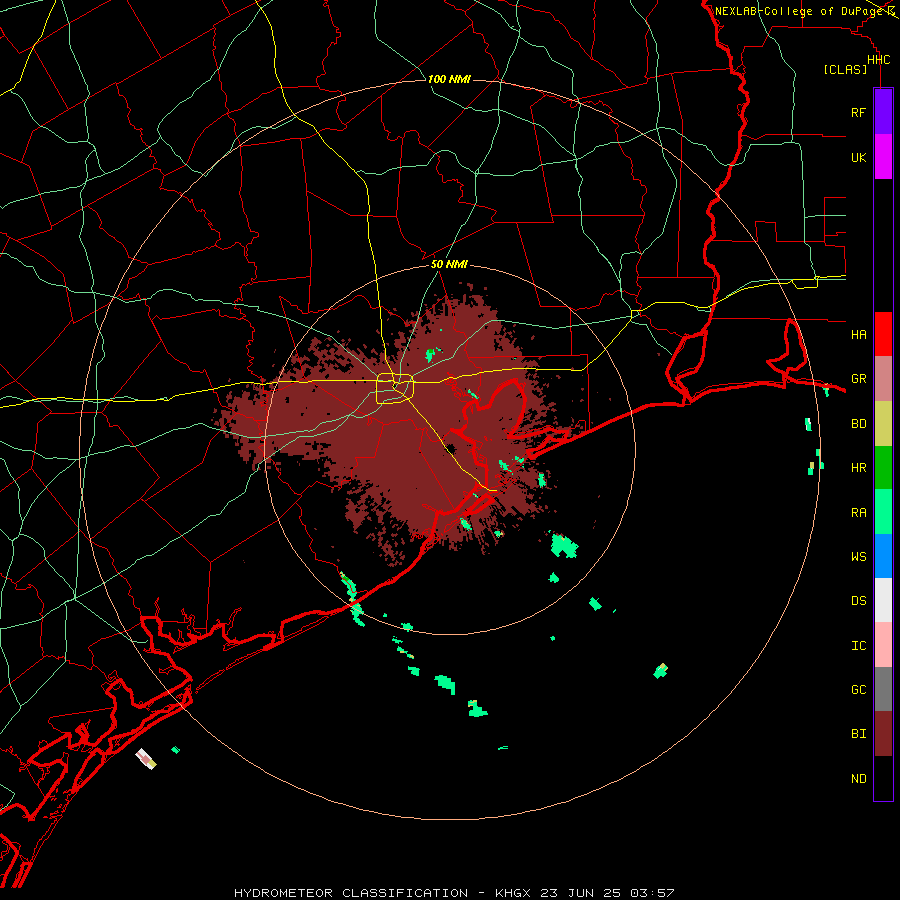Click the HYDROMETEOR CLASSIFICATION caption text

[351, 893]
